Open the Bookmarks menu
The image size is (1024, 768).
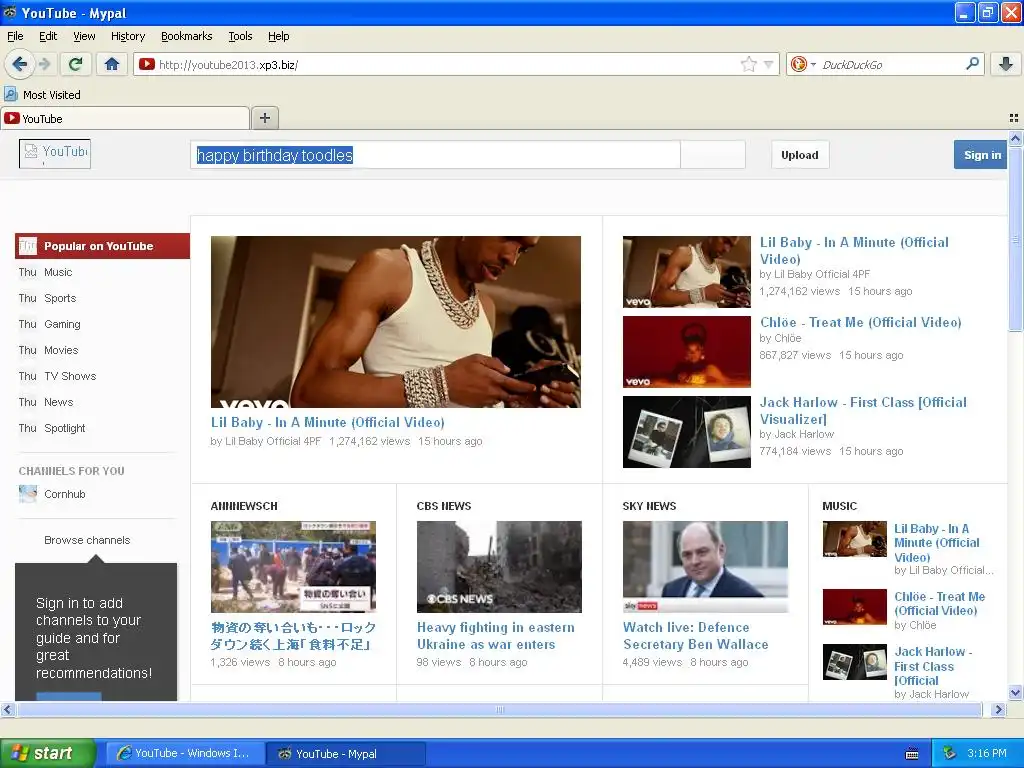[x=187, y=36]
